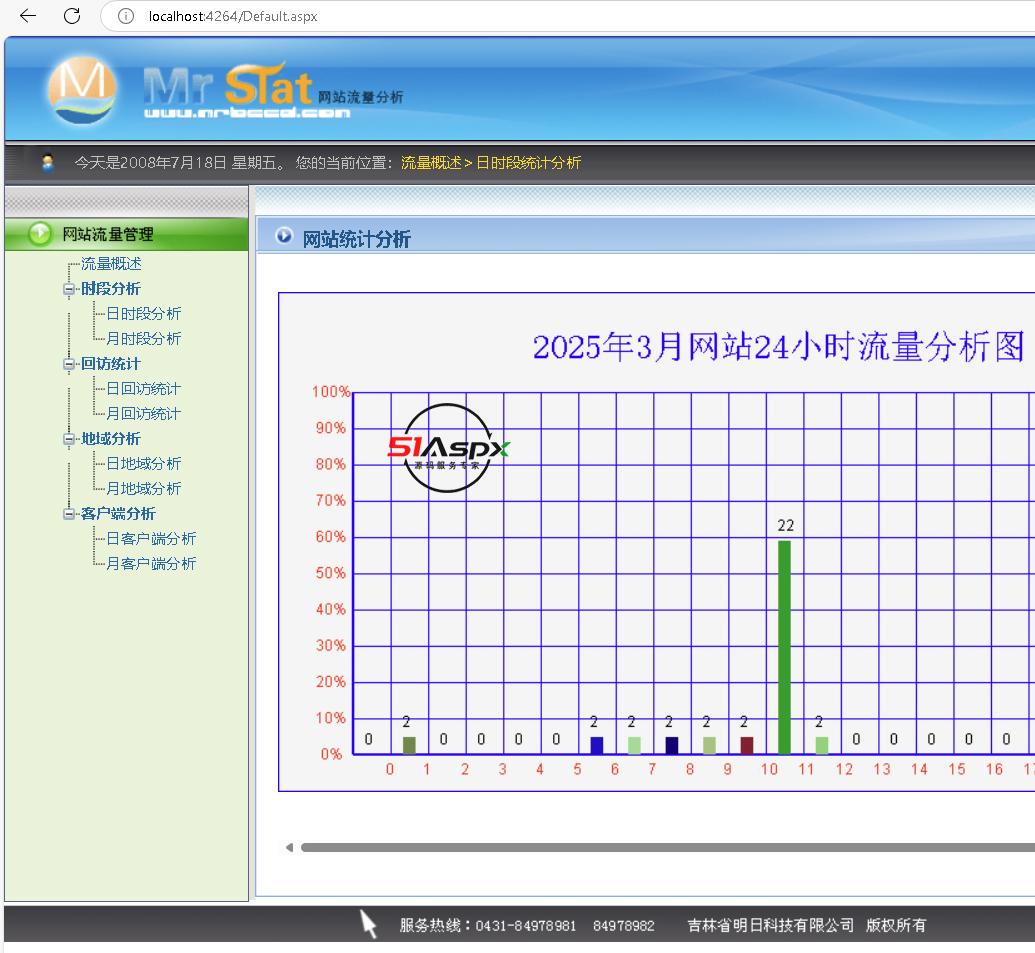1035x953 pixels.
Task: Open 流量概述 in the sidebar tree
Action: [111, 263]
